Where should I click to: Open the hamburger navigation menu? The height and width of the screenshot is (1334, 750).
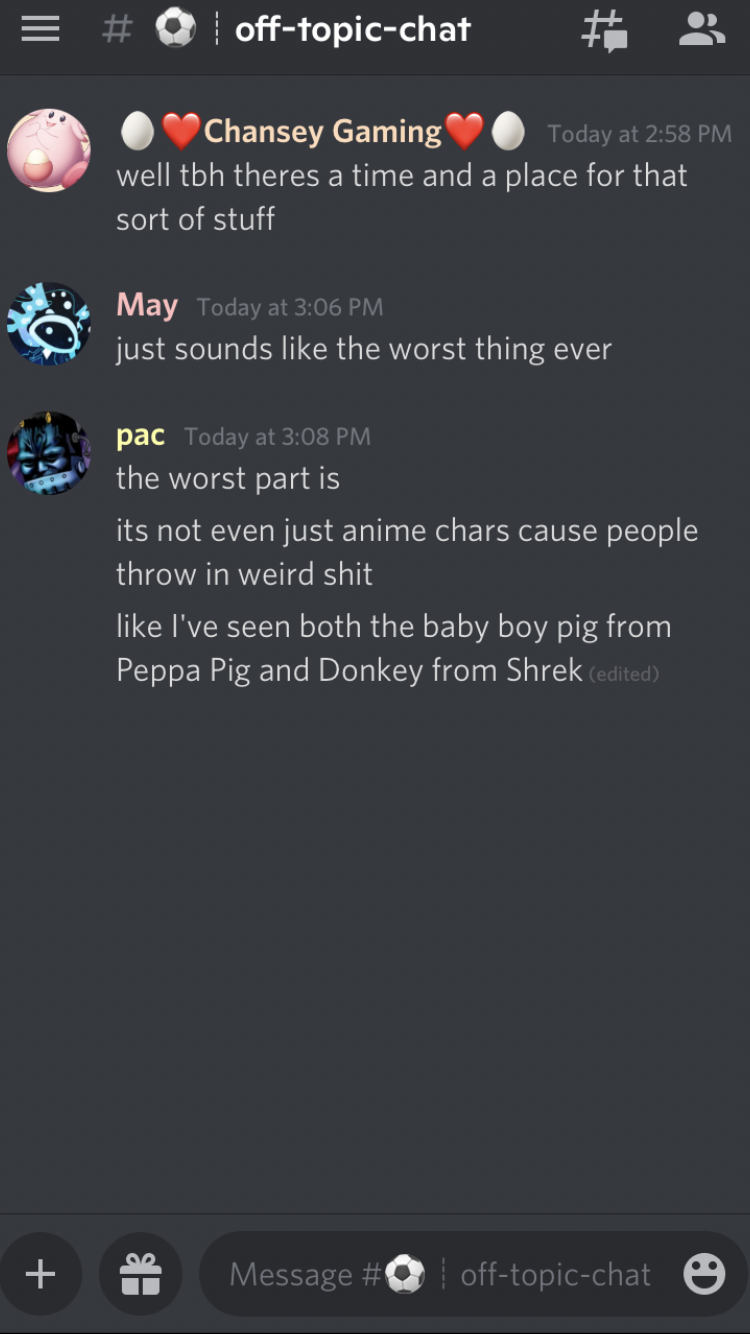point(40,30)
